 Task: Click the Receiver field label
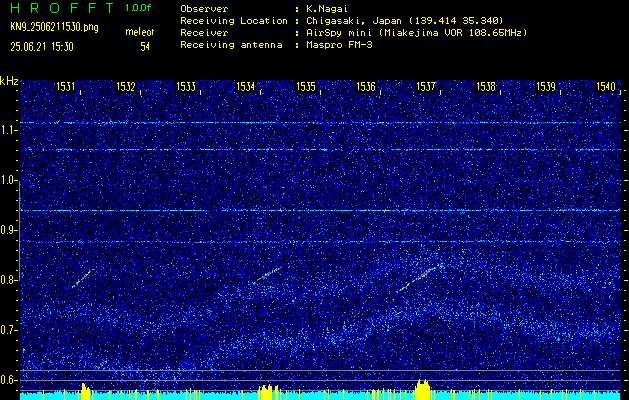tap(204, 32)
